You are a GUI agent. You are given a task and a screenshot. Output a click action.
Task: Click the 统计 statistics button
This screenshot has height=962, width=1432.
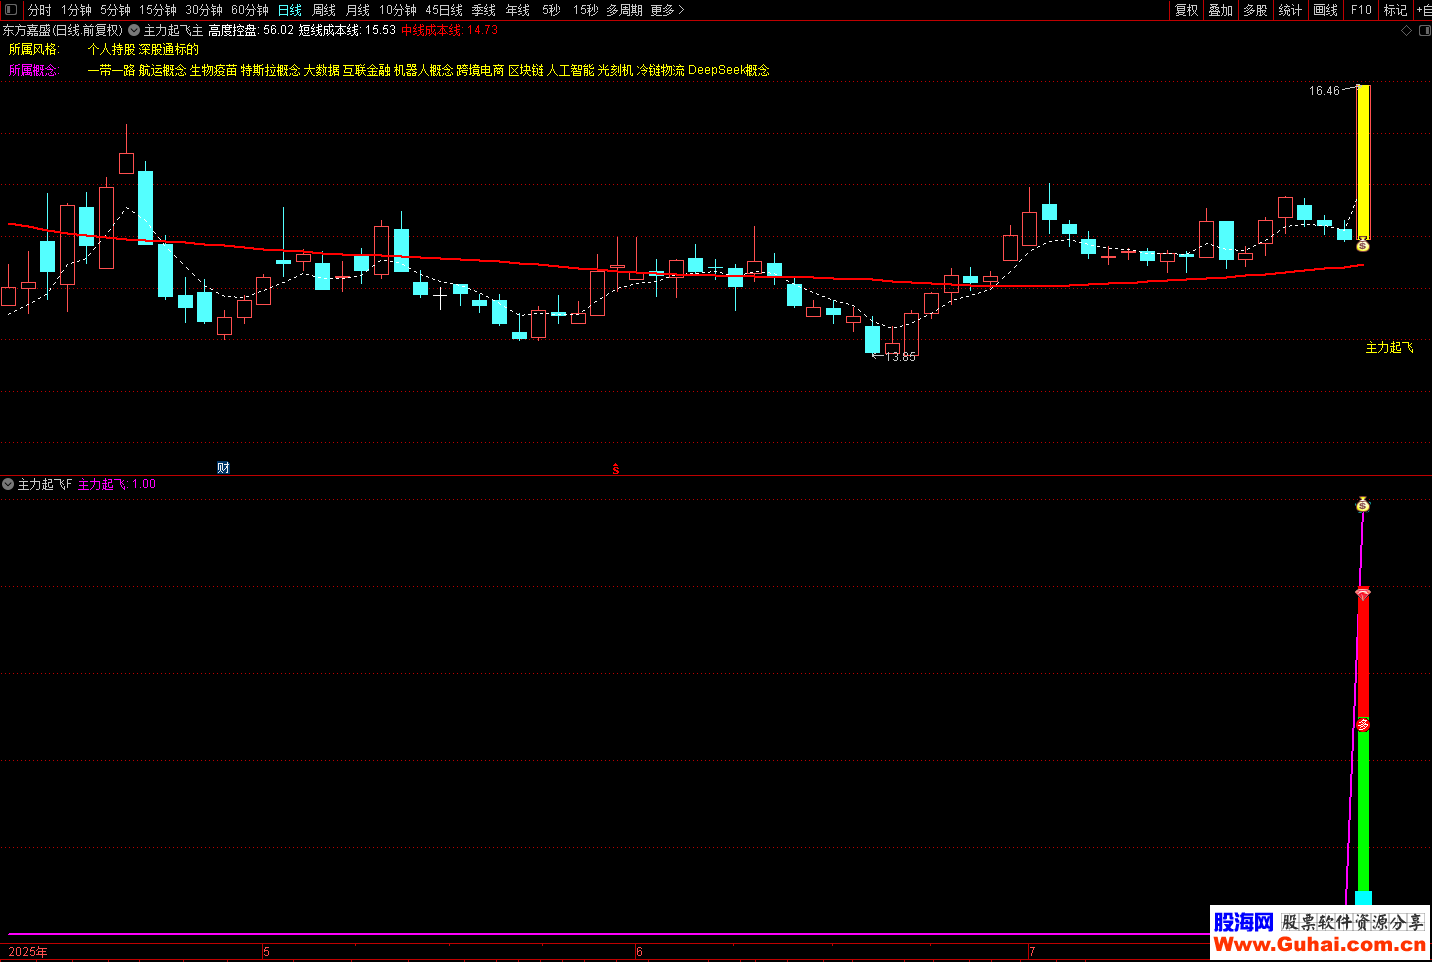point(1291,10)
